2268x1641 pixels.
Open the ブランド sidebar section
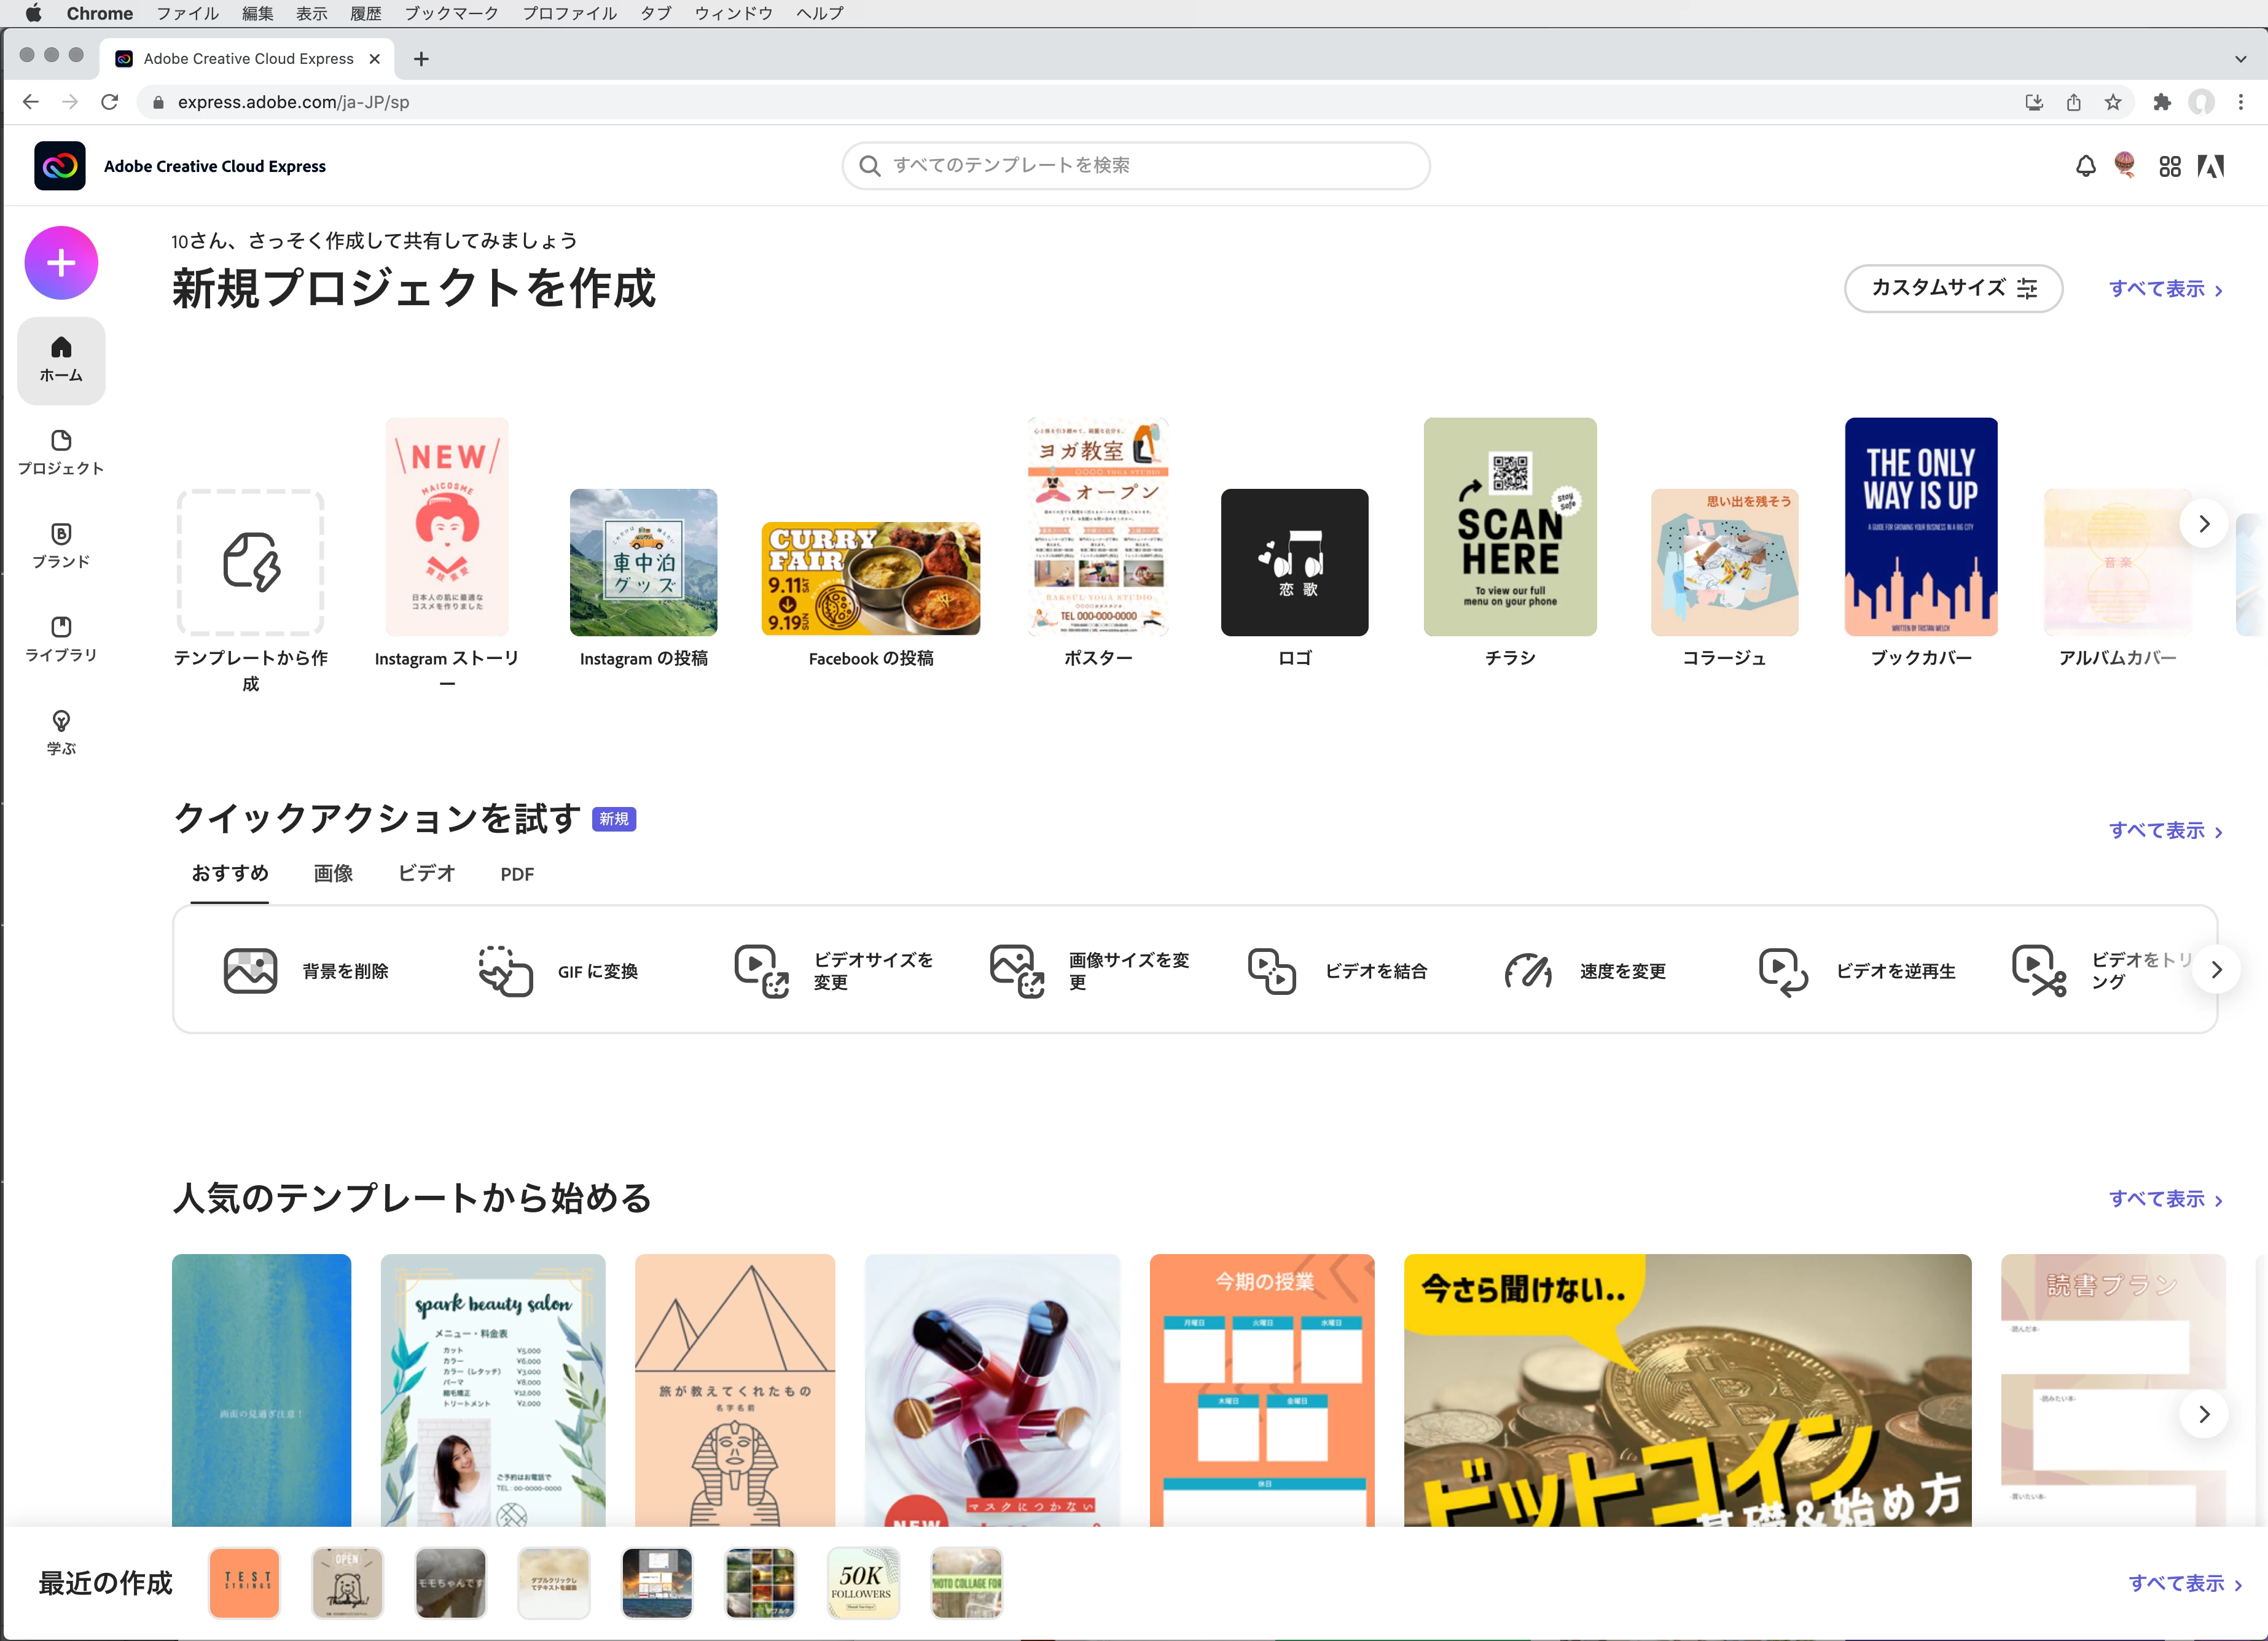61,545
